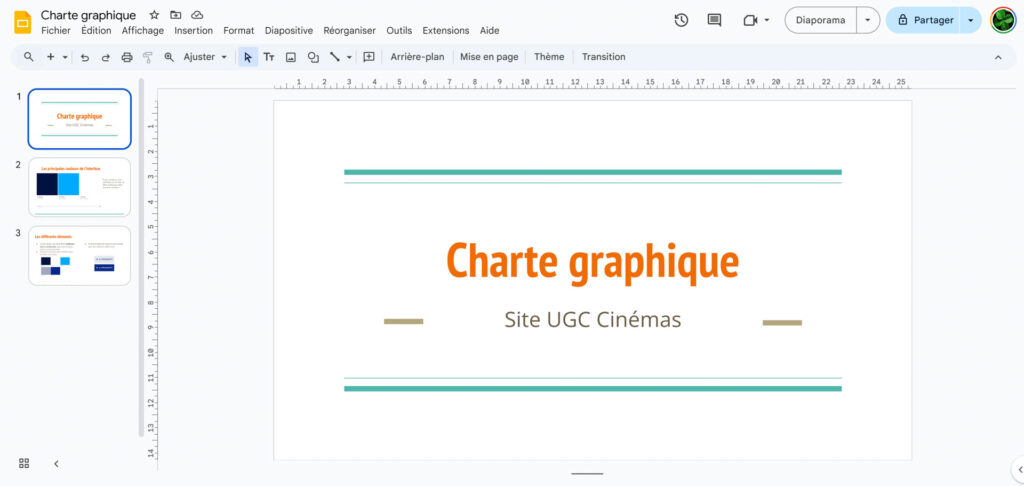Redo the last action
The height and width of the screenshot is (486, 1024).
[105, 57]
